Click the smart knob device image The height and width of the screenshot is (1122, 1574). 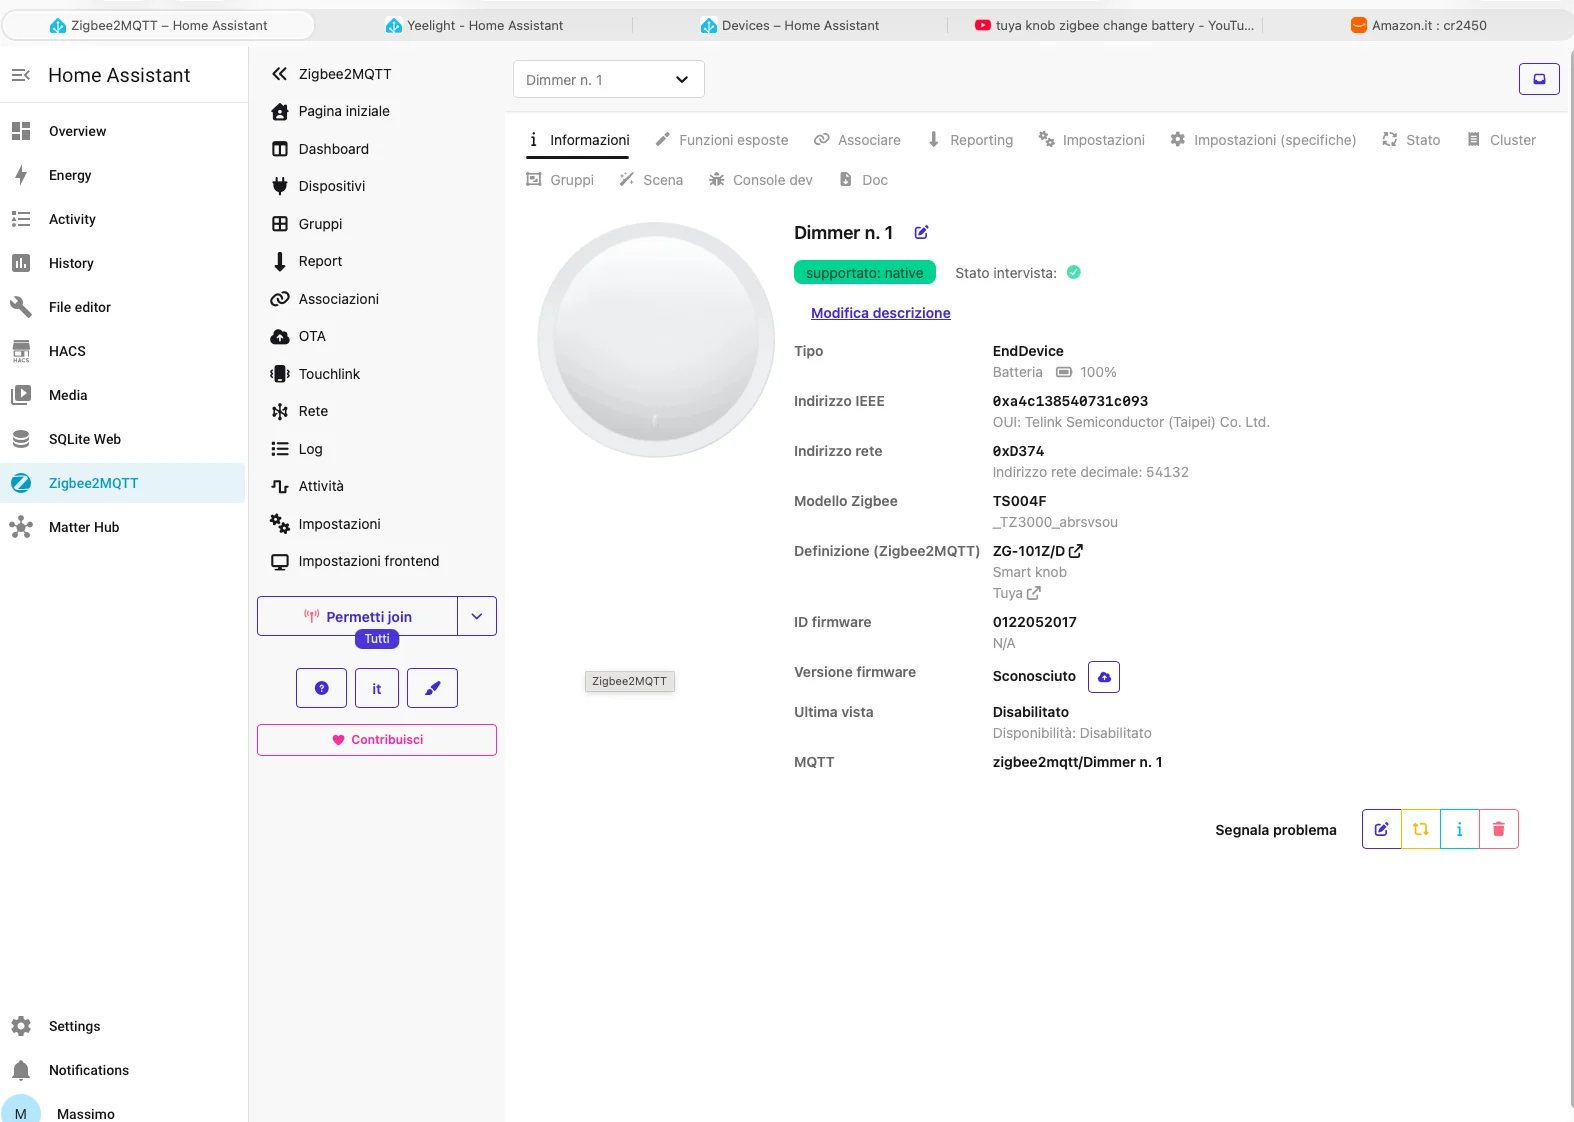pos(656,340)
